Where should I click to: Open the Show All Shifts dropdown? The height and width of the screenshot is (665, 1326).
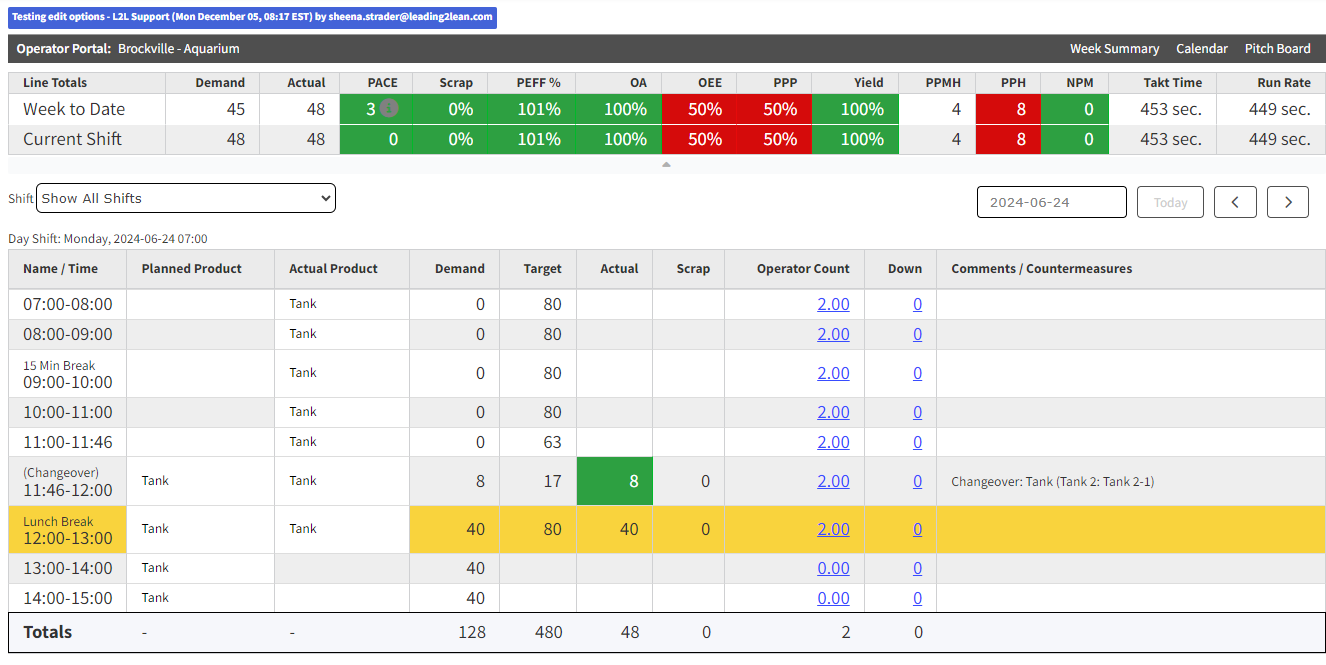tap(185, 198)
